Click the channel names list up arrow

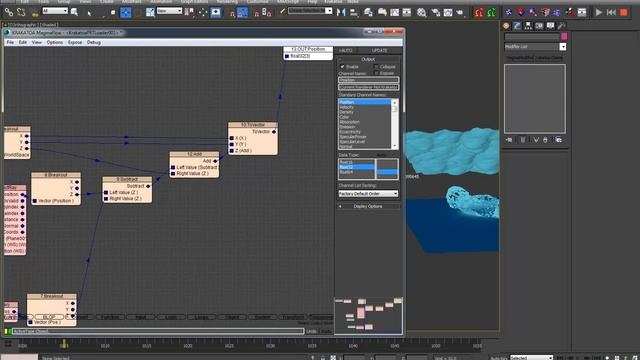click(394, 102)
